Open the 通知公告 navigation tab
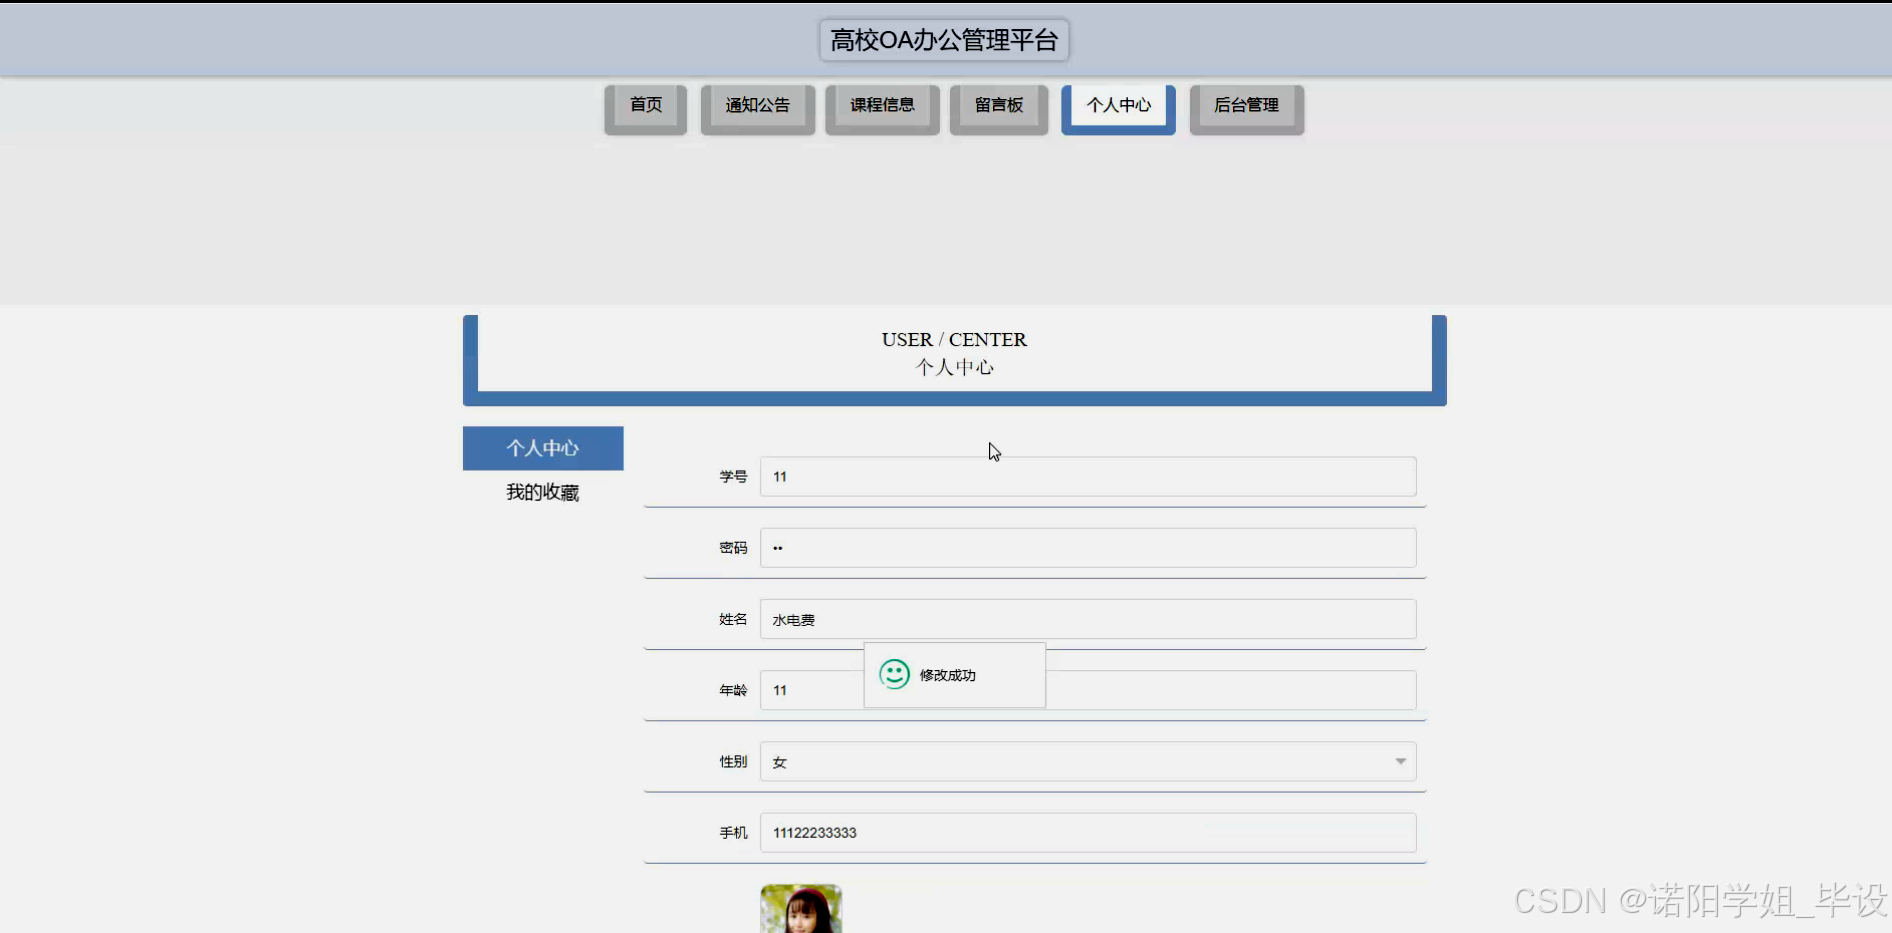 pos(757,104)
